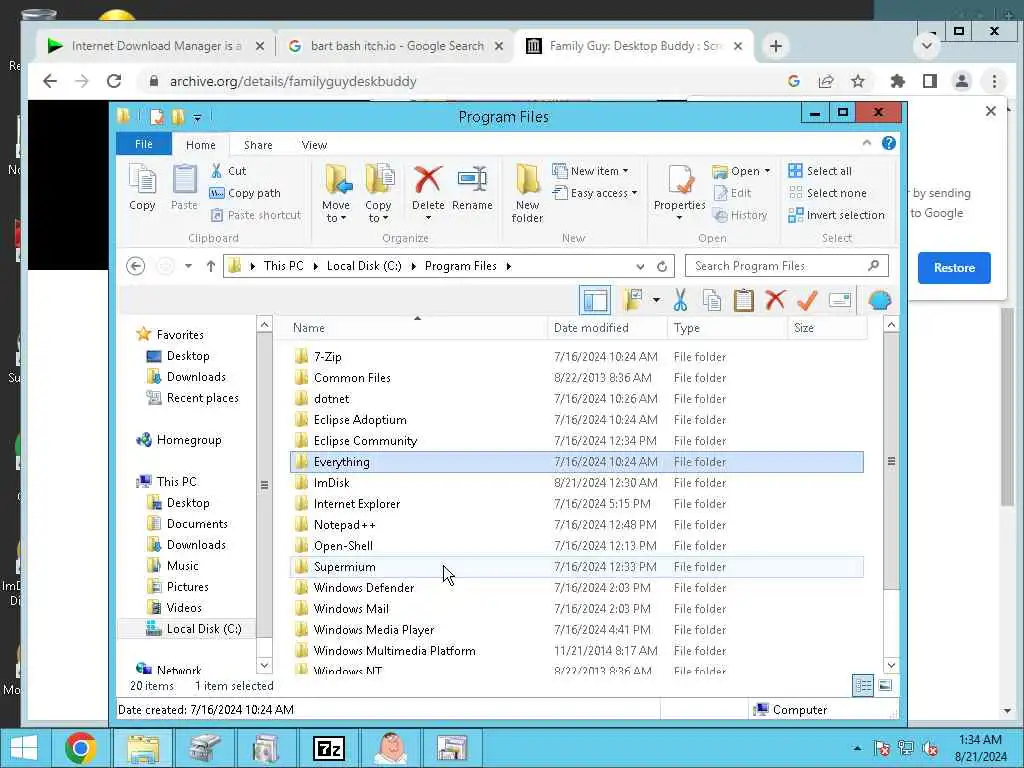Select Homegroup in navigation pane
The height and width of the screenshot is (768, 1024).
(x=189, y=440)
